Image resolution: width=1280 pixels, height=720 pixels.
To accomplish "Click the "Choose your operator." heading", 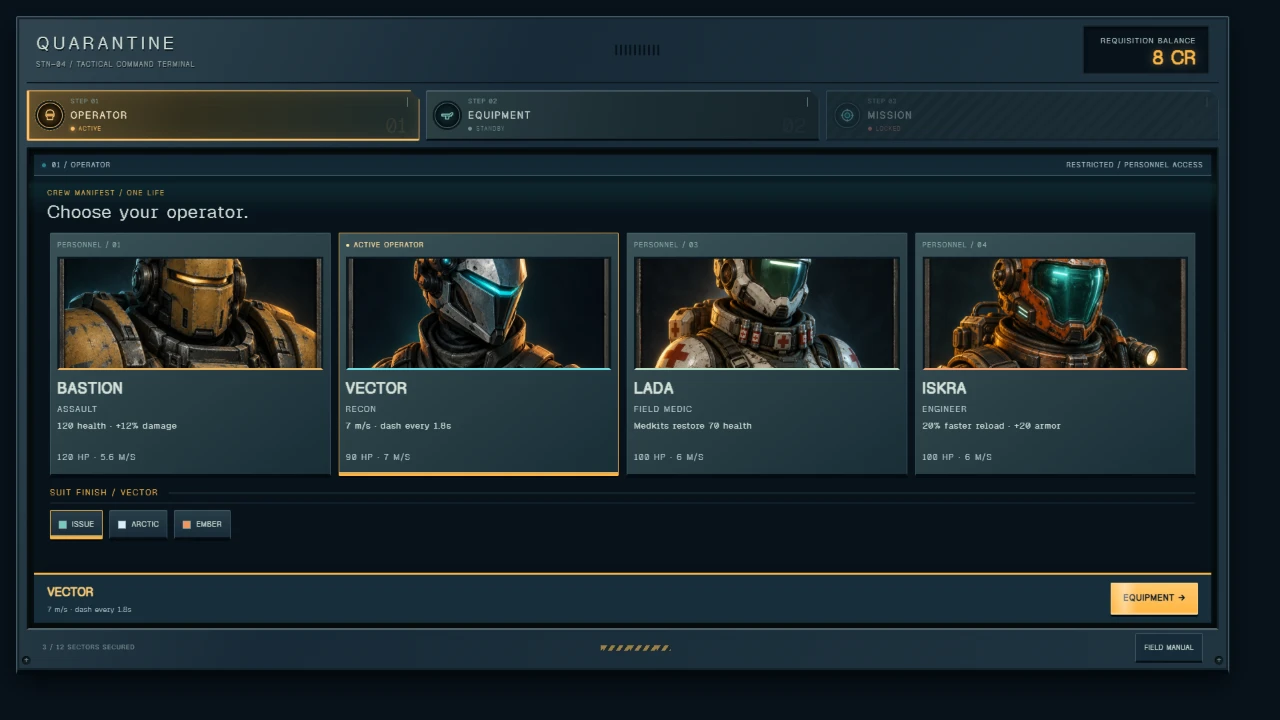I will point(147,212).
